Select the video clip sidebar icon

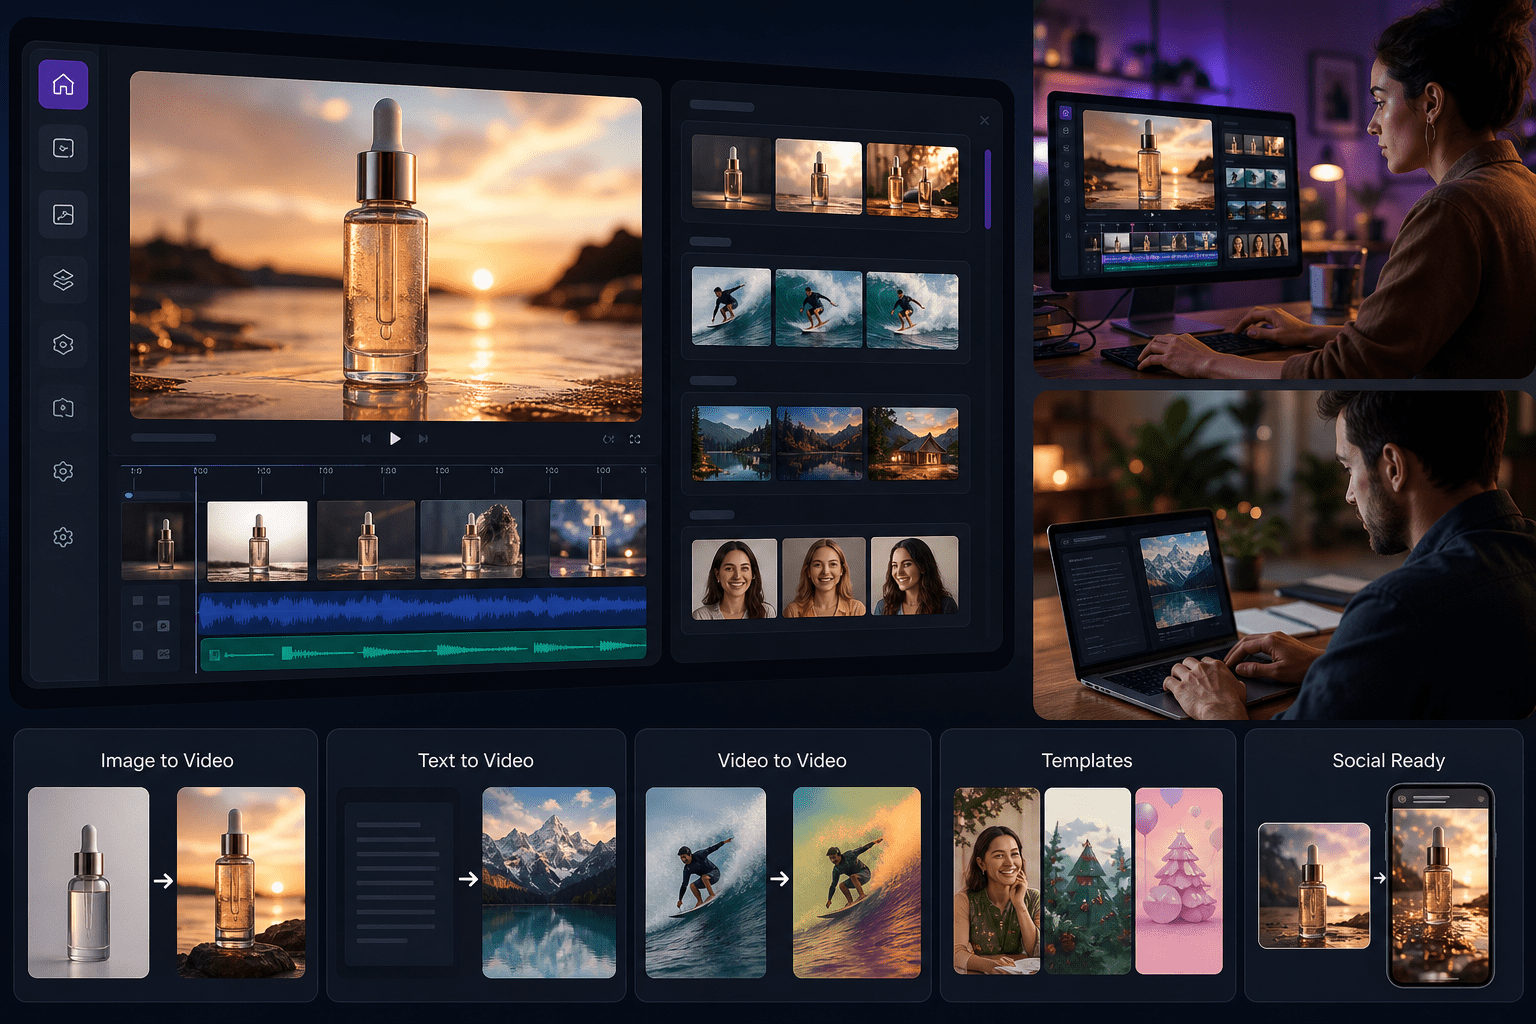point(63,149)
